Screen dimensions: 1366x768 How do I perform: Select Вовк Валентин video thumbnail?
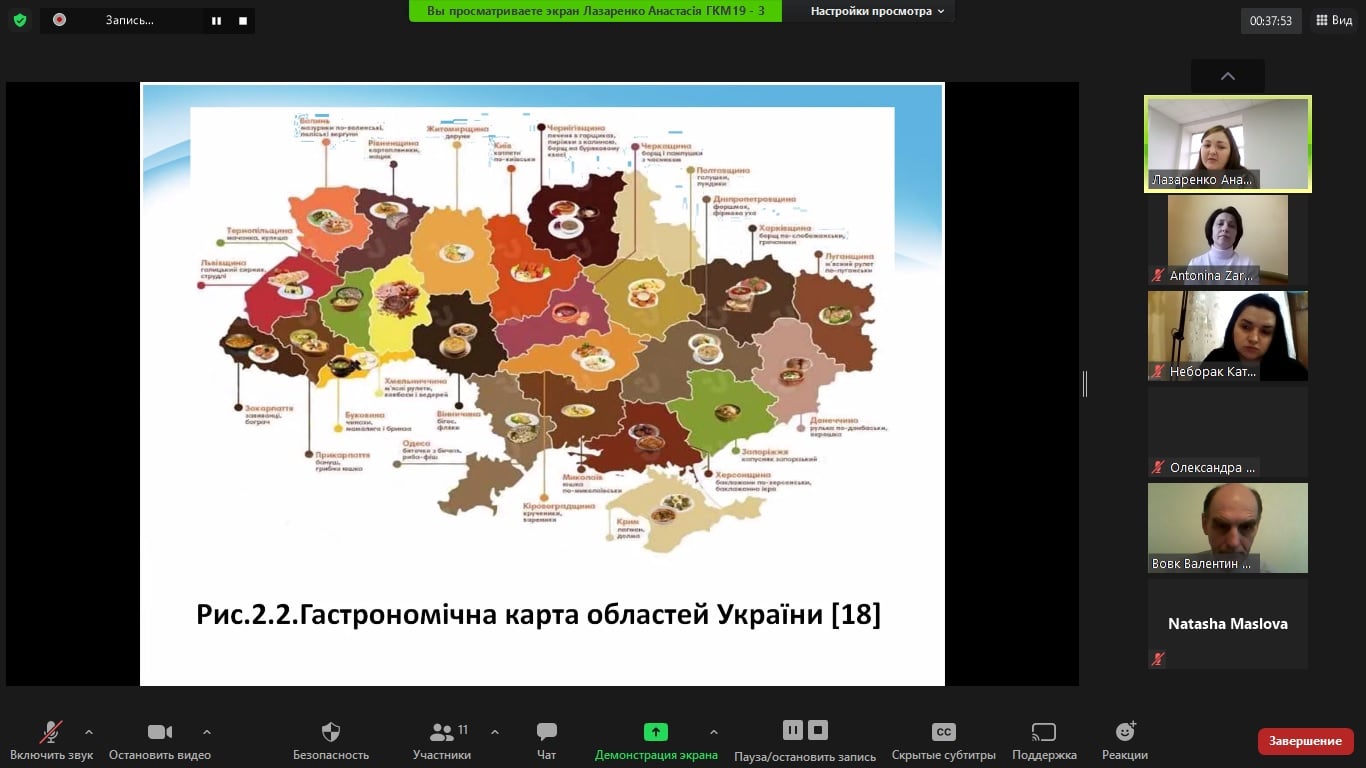pyautogui.click(x=1227, y=527)
